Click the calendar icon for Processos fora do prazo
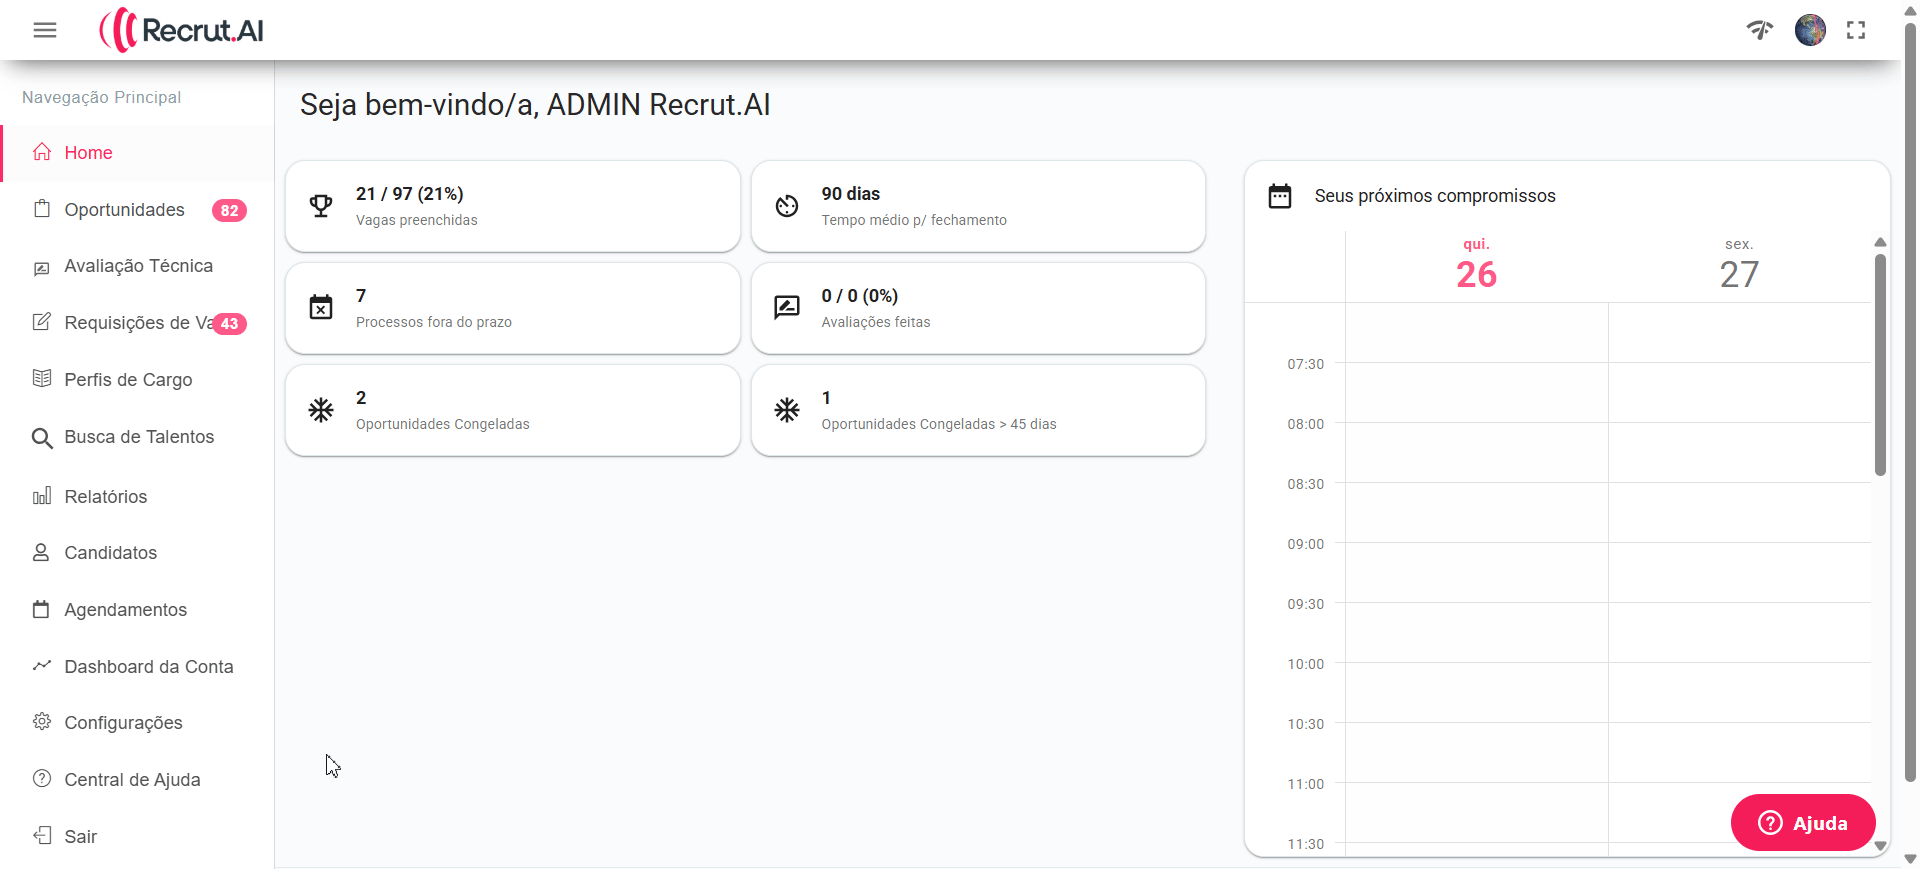Viewport: 1920px width, 869px height. tap(321, 308)
